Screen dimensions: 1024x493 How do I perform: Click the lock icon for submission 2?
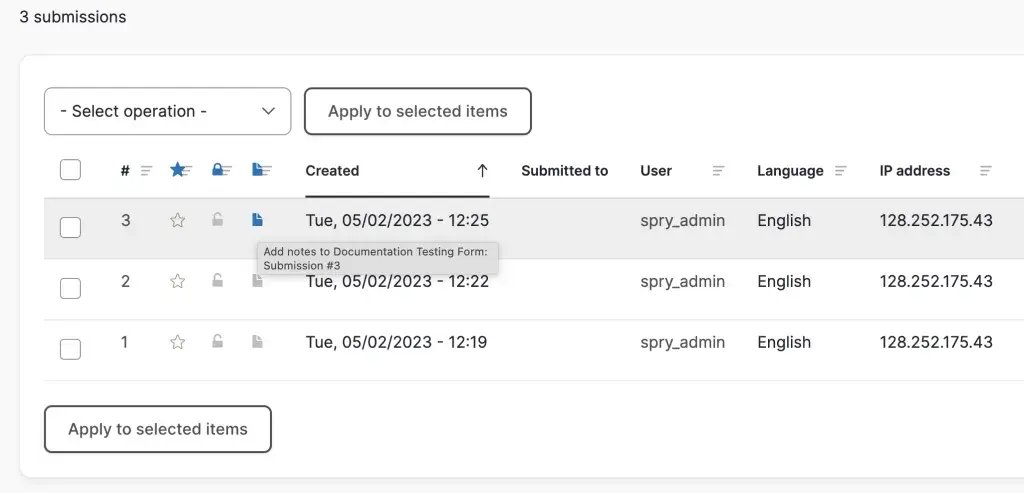pyautogui.click(x=218, y=281)
